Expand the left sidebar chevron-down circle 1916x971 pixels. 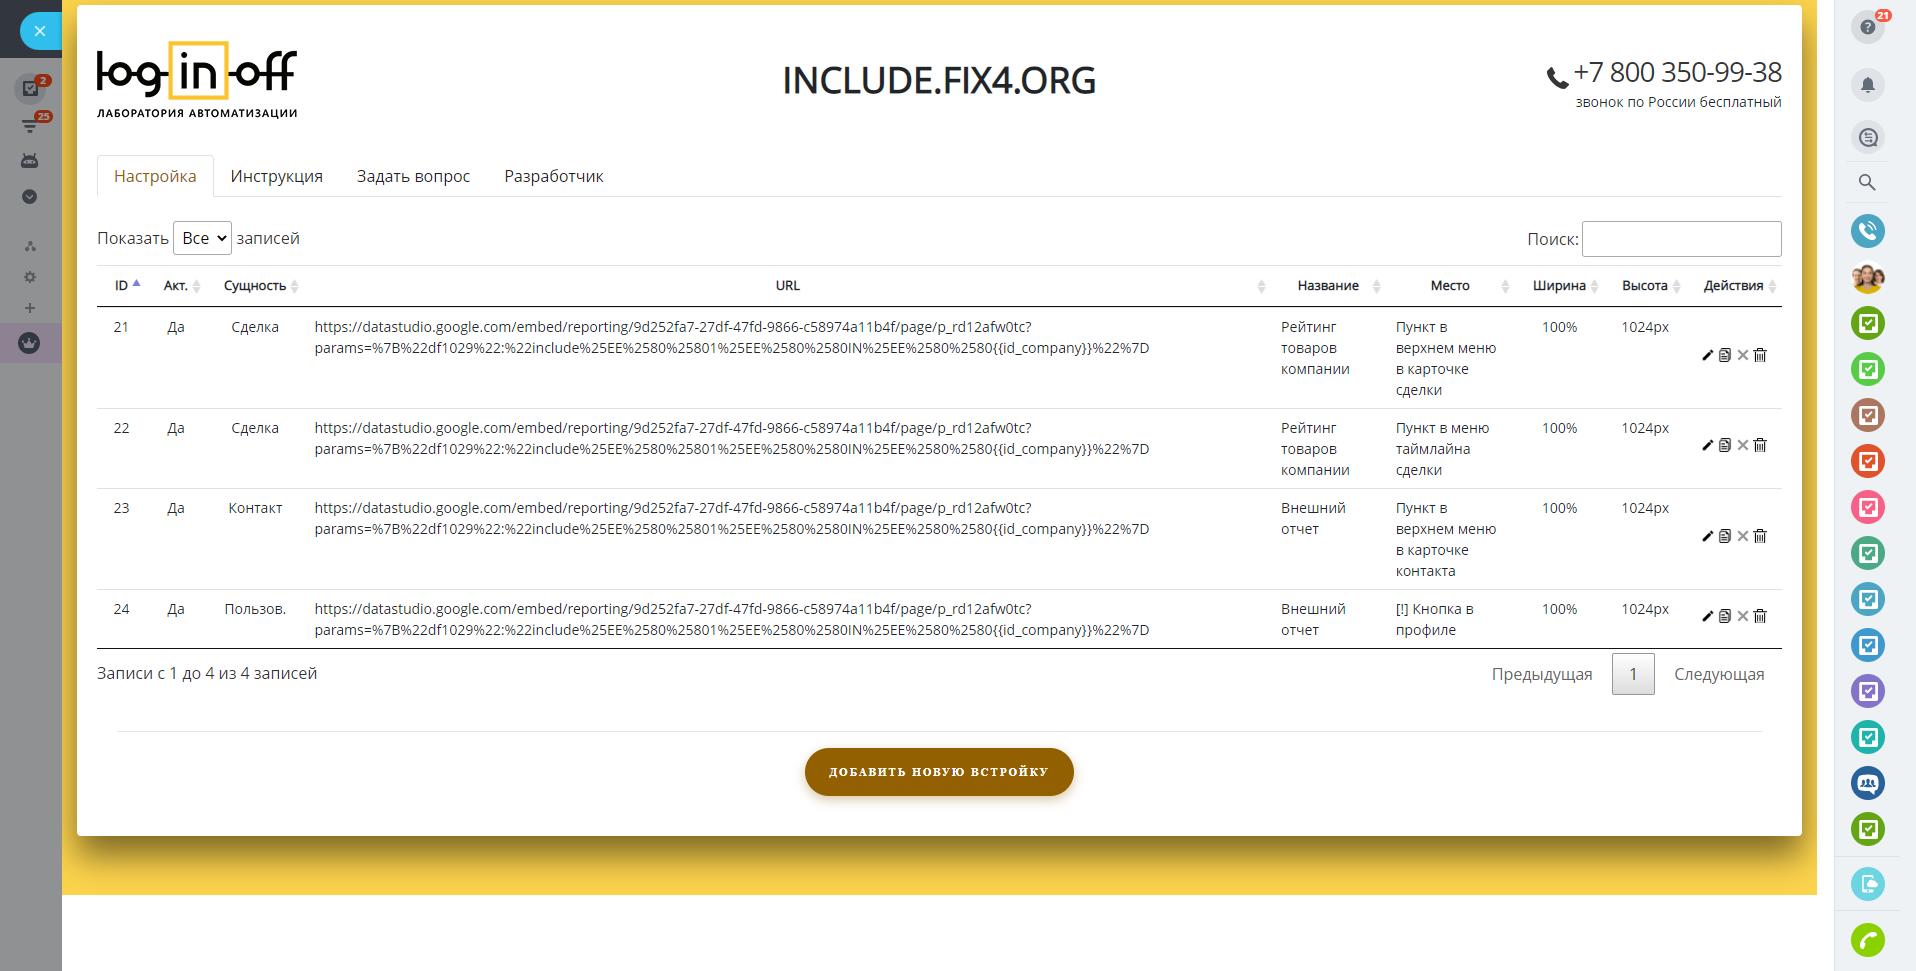coord(30,197)
